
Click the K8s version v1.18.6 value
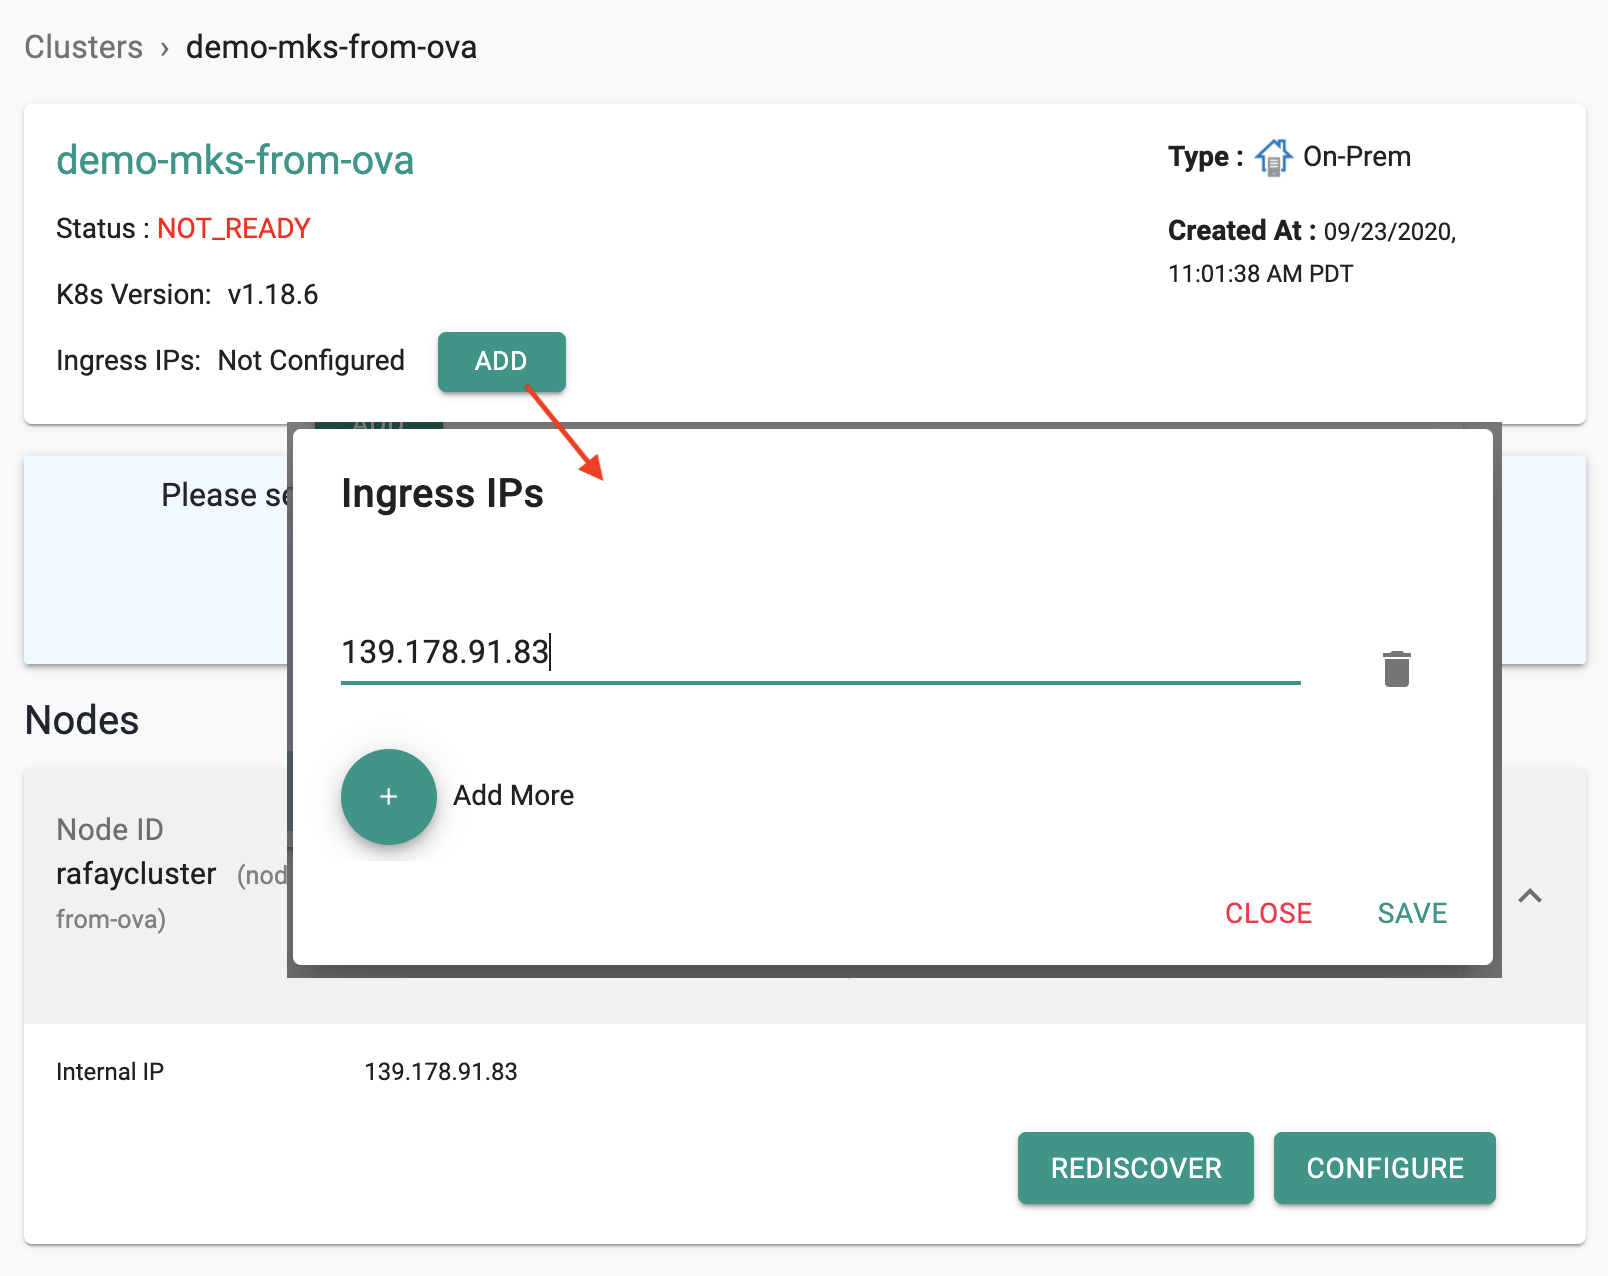pyautogui.click(x=273, y=295)
